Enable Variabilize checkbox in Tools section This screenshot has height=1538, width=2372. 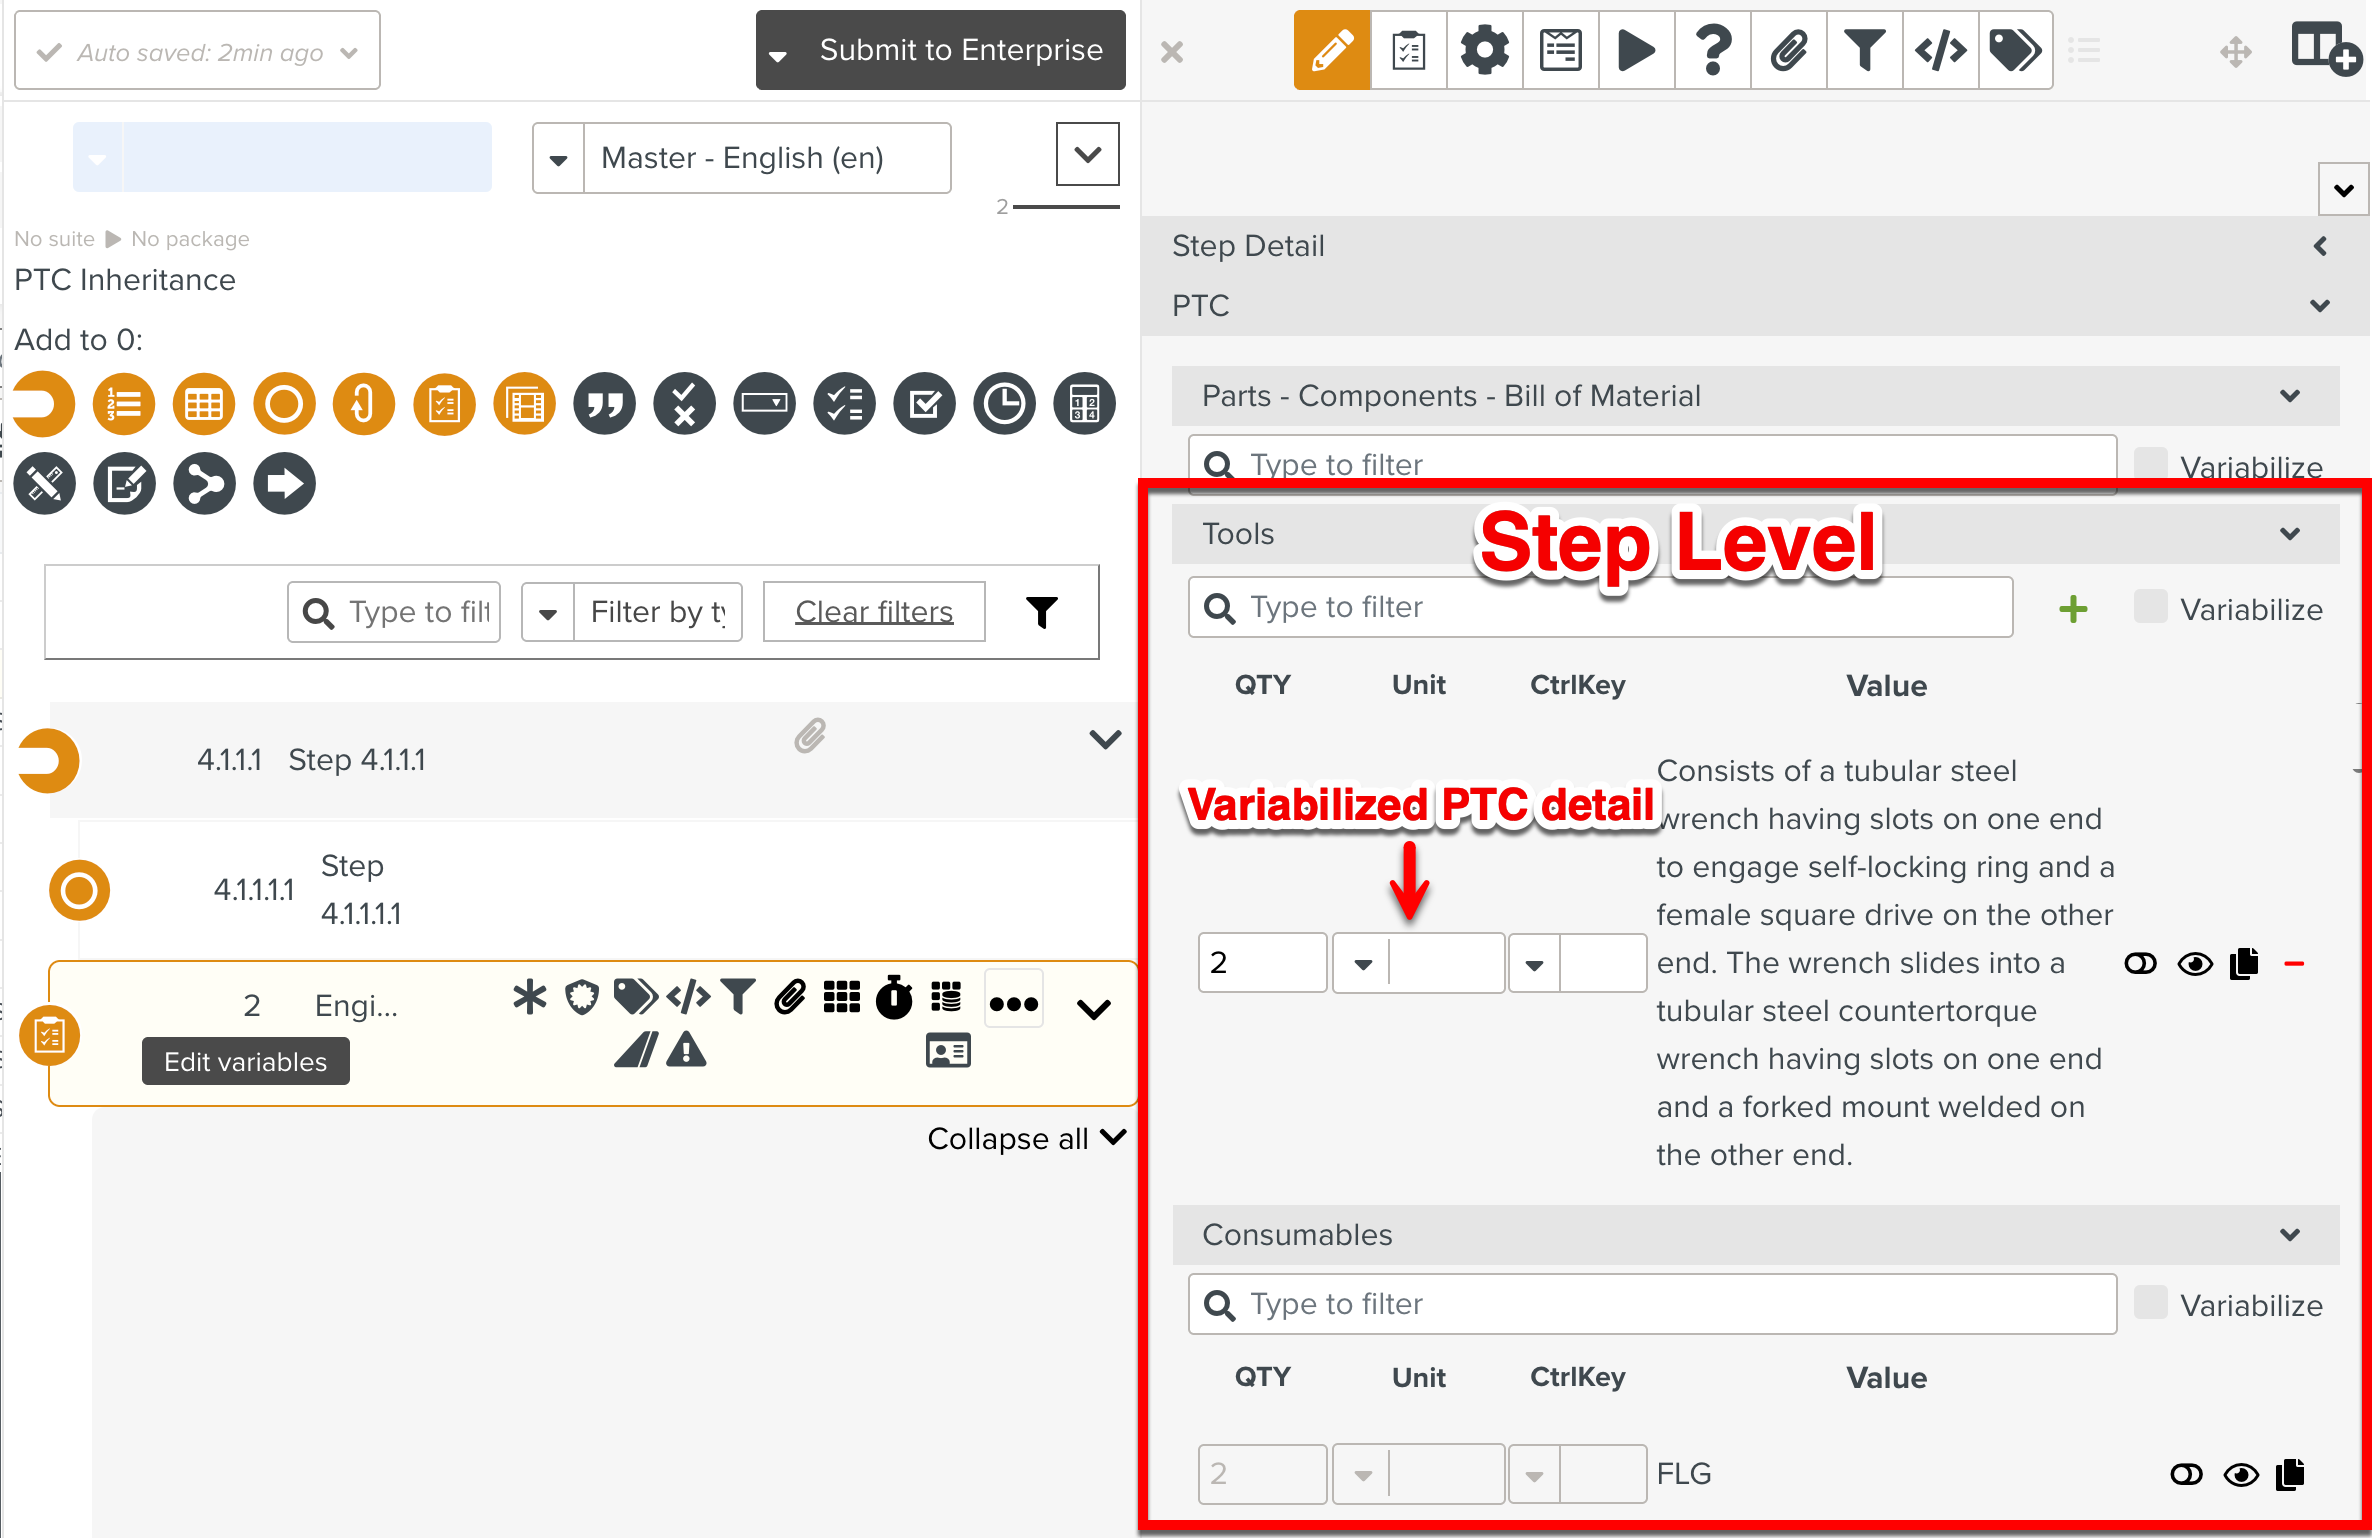2149,607
